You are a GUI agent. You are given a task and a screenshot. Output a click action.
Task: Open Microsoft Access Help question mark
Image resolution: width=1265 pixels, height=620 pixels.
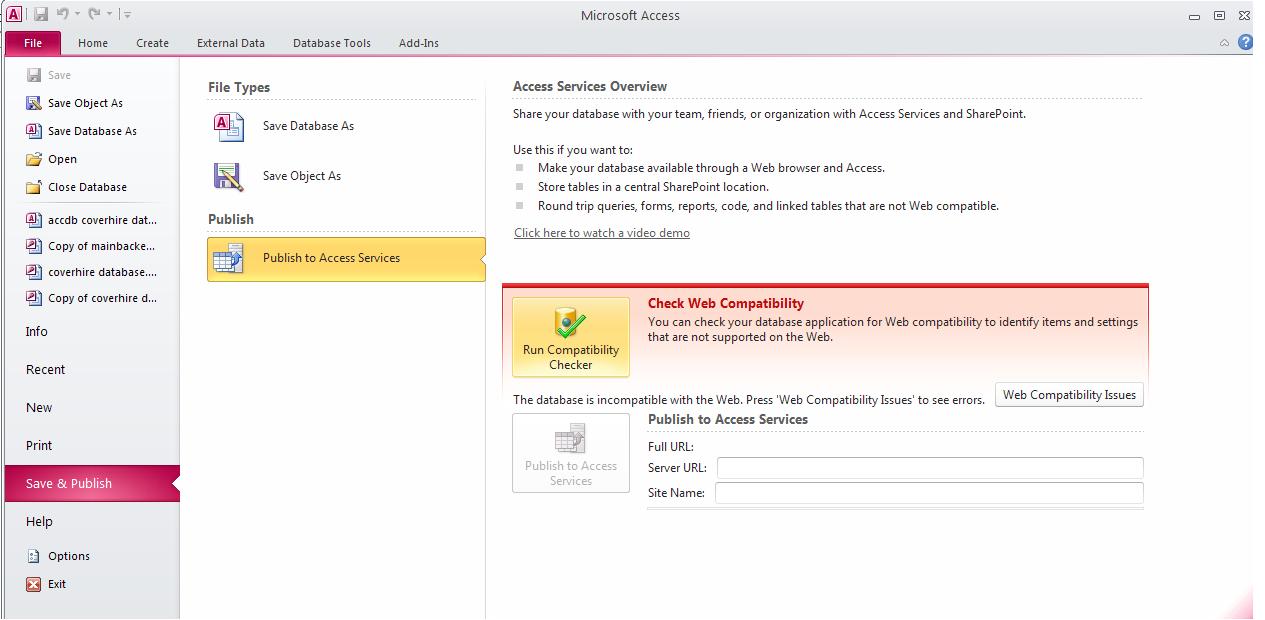(x=1245, y=42)
